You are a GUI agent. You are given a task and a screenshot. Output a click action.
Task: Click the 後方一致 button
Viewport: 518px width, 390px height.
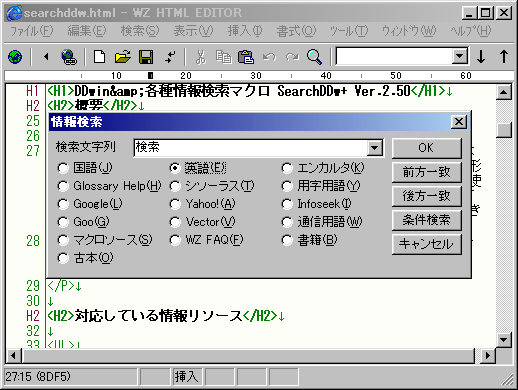(427, 196)
